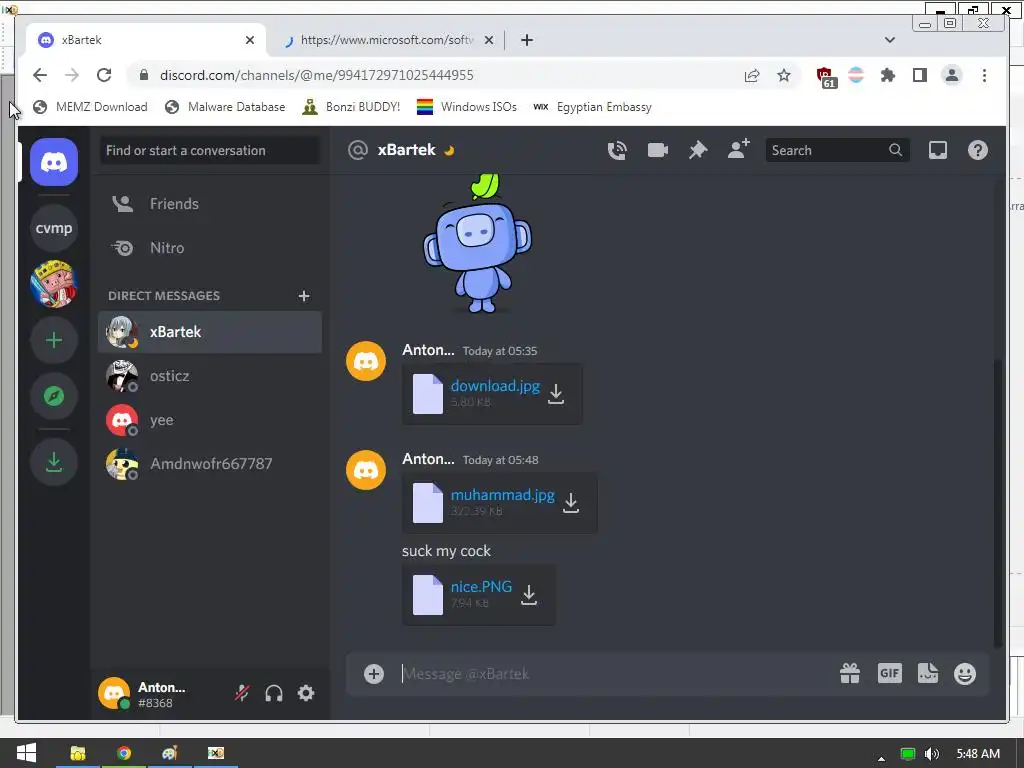Image resolution: width=1024 pixels, height=768 pixels.
Task: Open Windows ISOs bookmark
Action: tap(467, 107)
